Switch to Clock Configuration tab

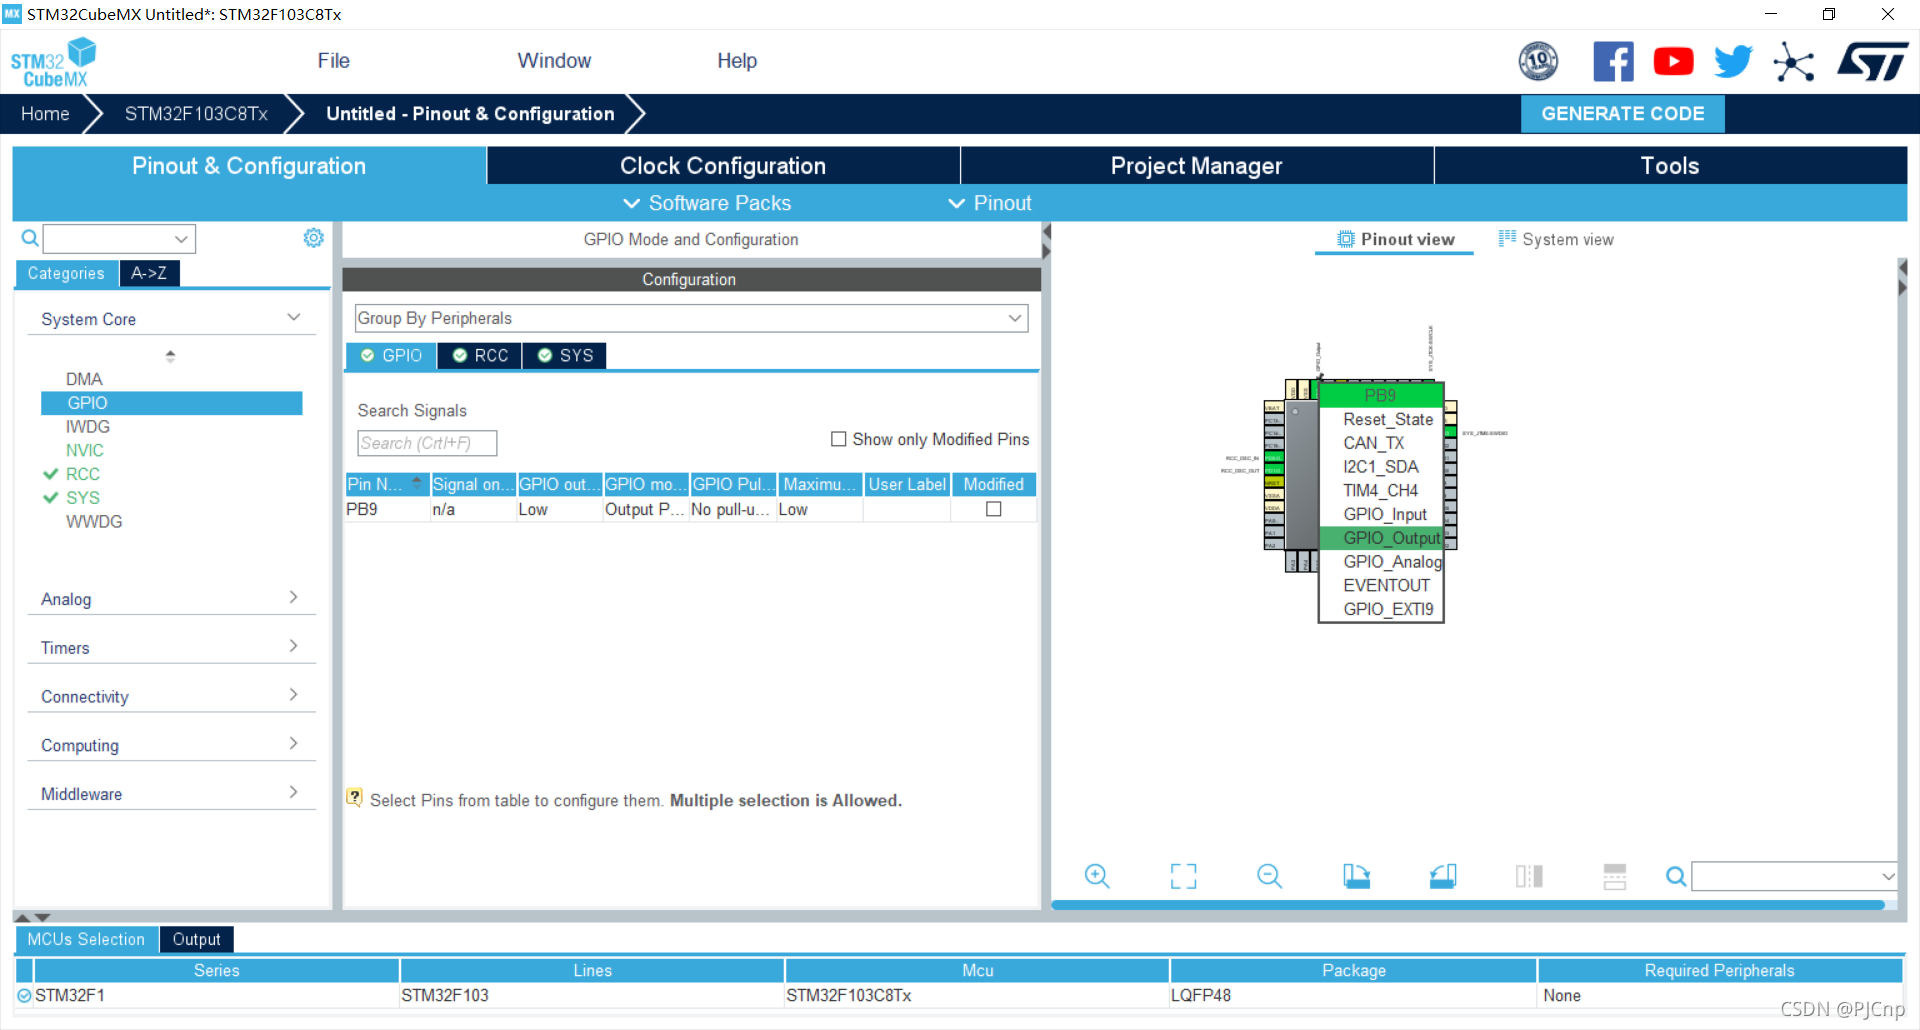tap(723, 166)
